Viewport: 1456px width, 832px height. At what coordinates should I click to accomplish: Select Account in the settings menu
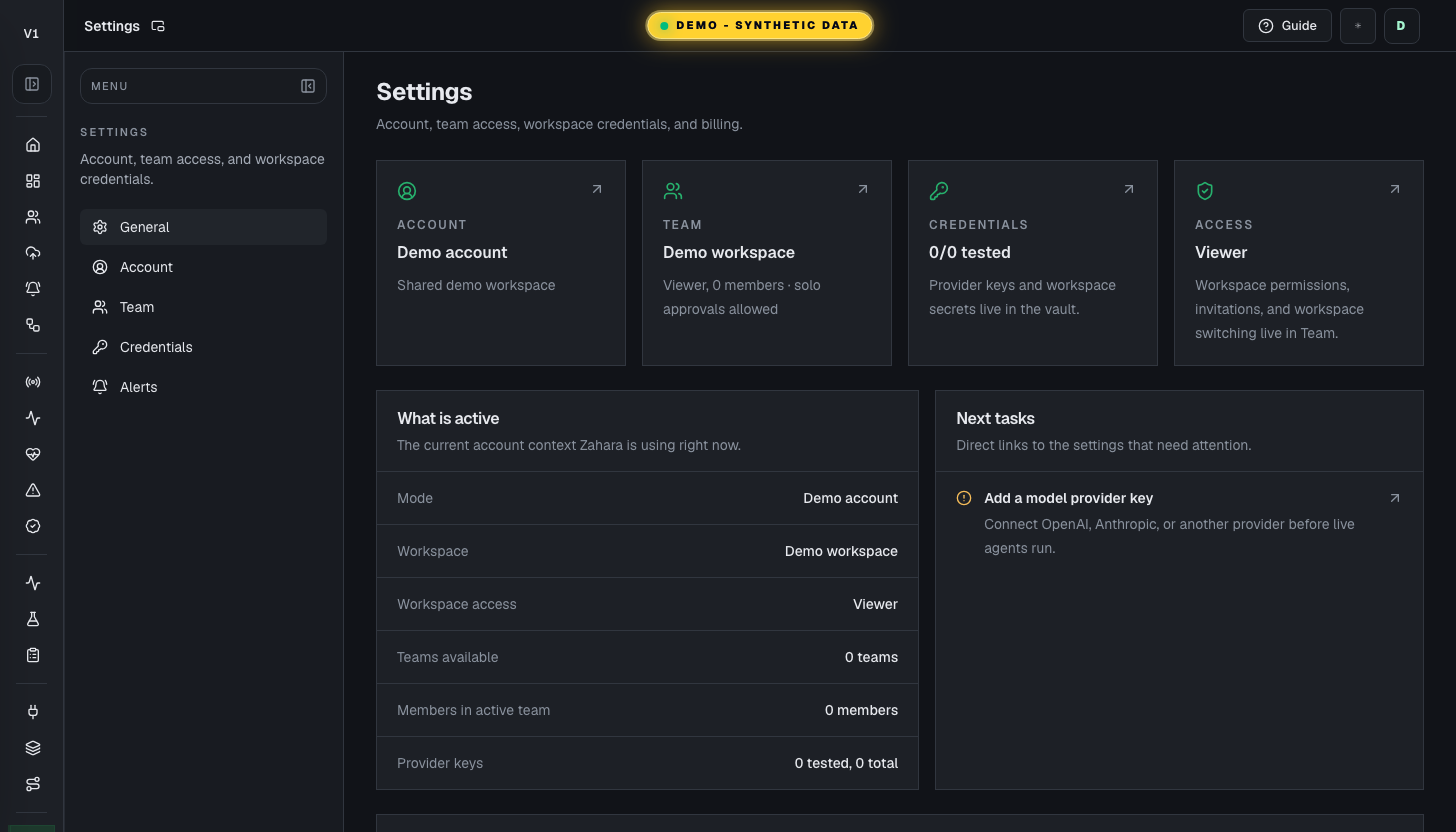pyautogui.click(x=203, y=267)
